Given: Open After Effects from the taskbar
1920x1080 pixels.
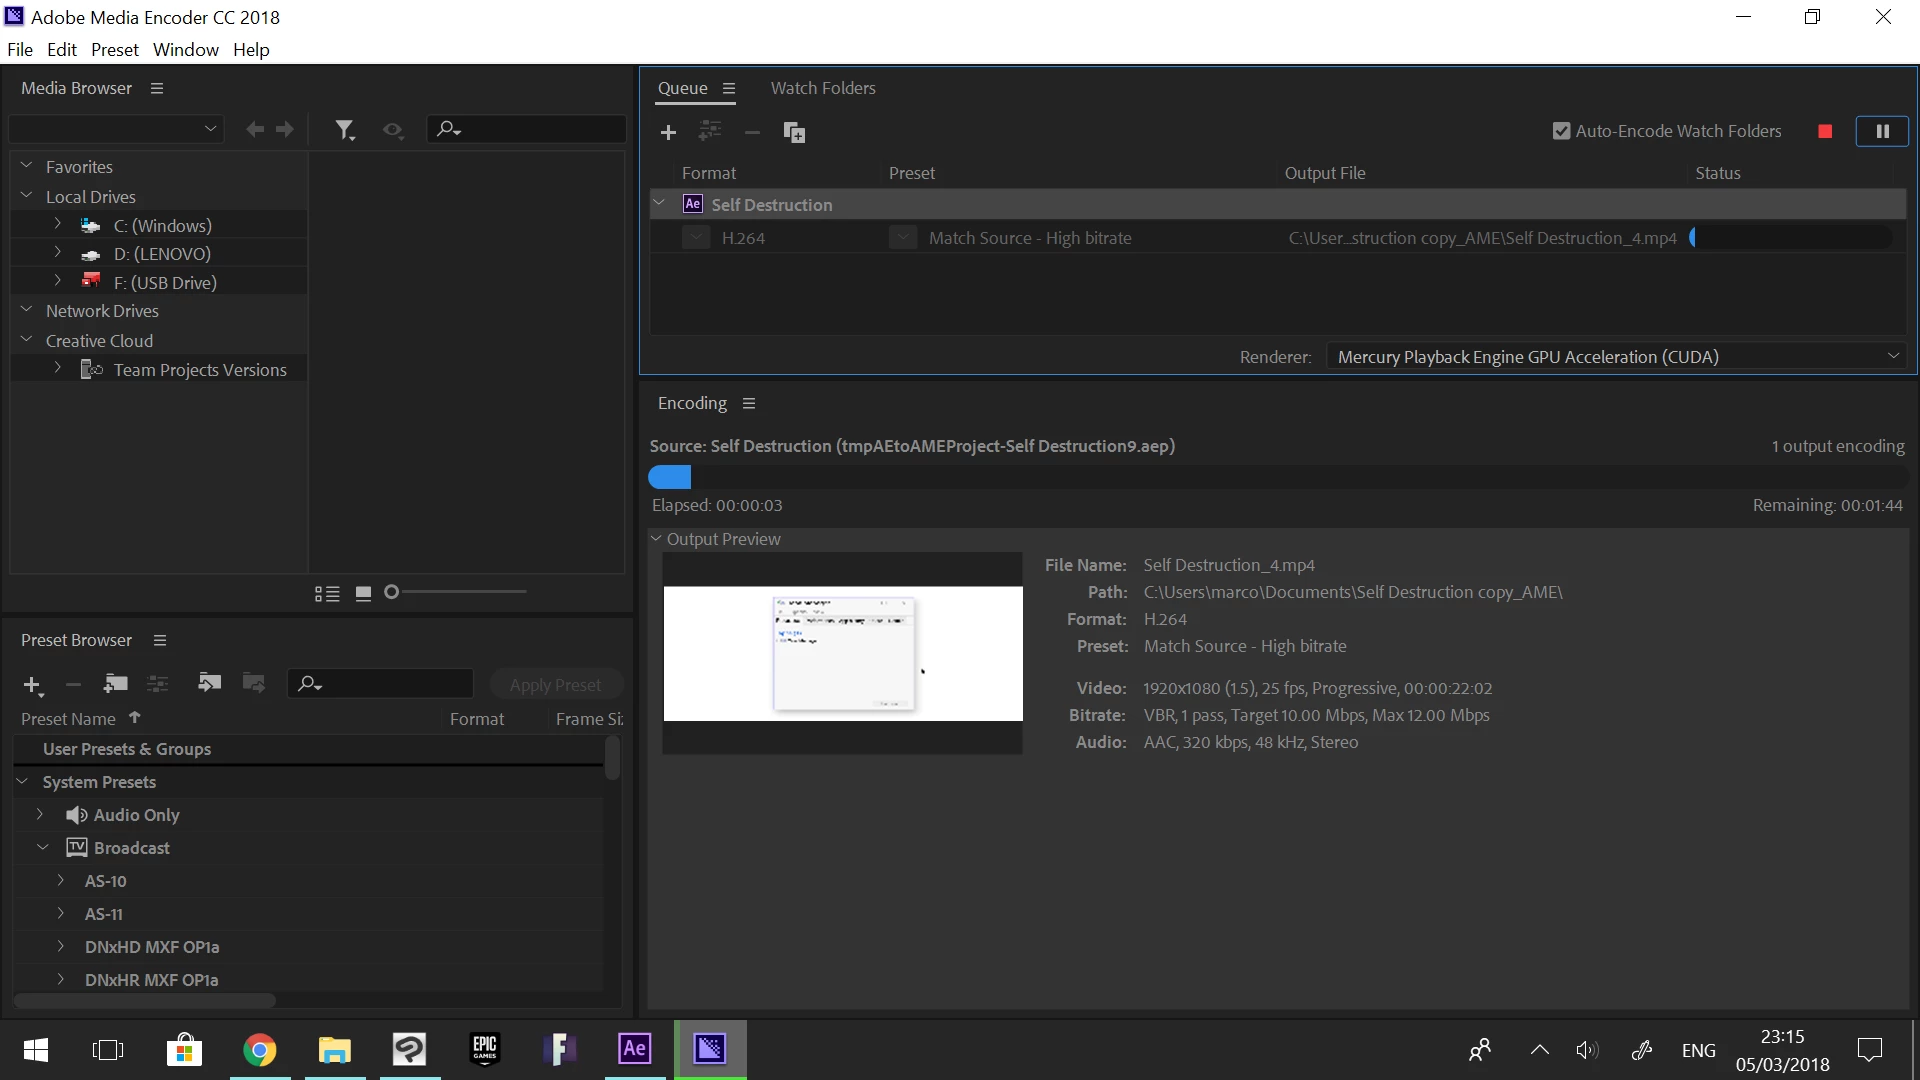Looking at the screenshot, I should pyautogui.click(x=635, y=1049).
